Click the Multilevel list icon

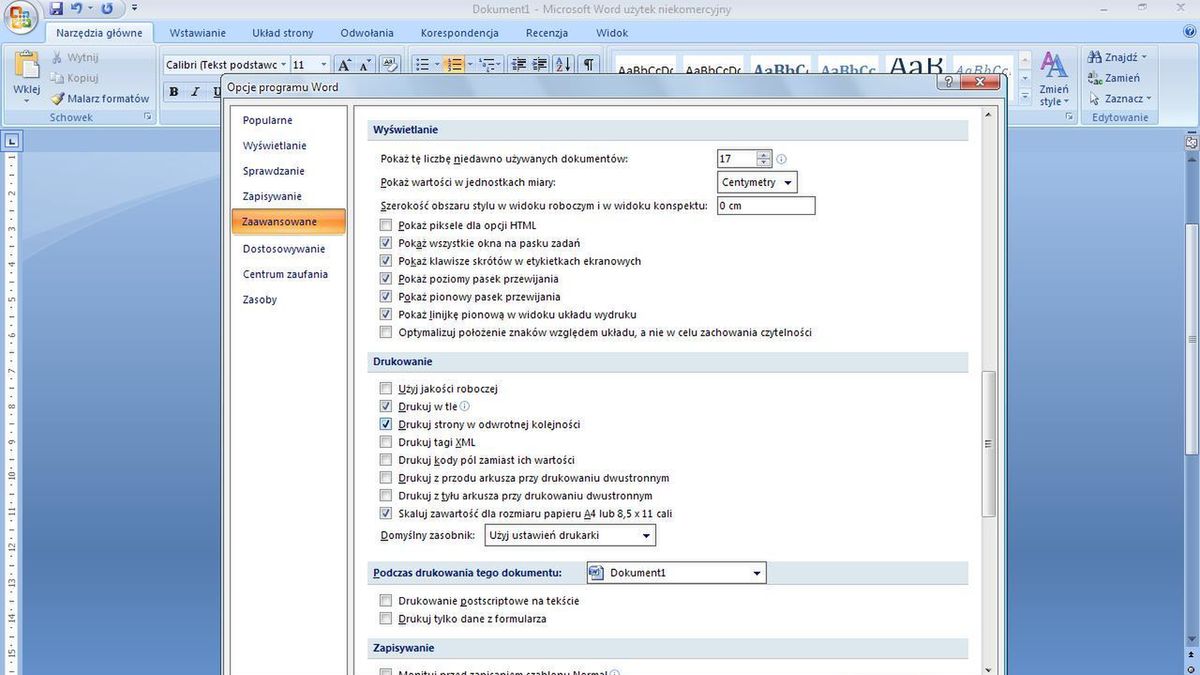(x=489, y=64)
